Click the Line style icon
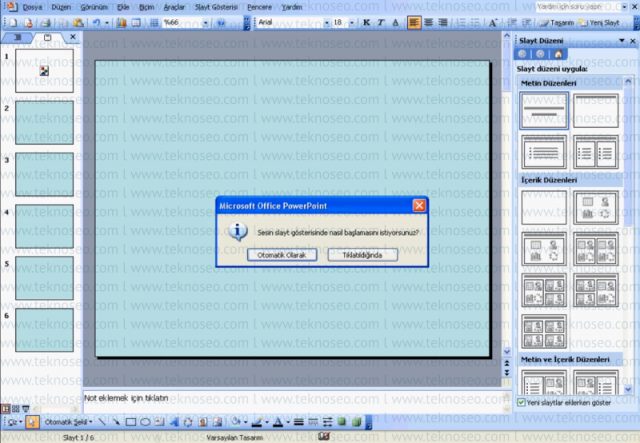The image size is (640, 443). pyautogui.click(x=298, y=422)
